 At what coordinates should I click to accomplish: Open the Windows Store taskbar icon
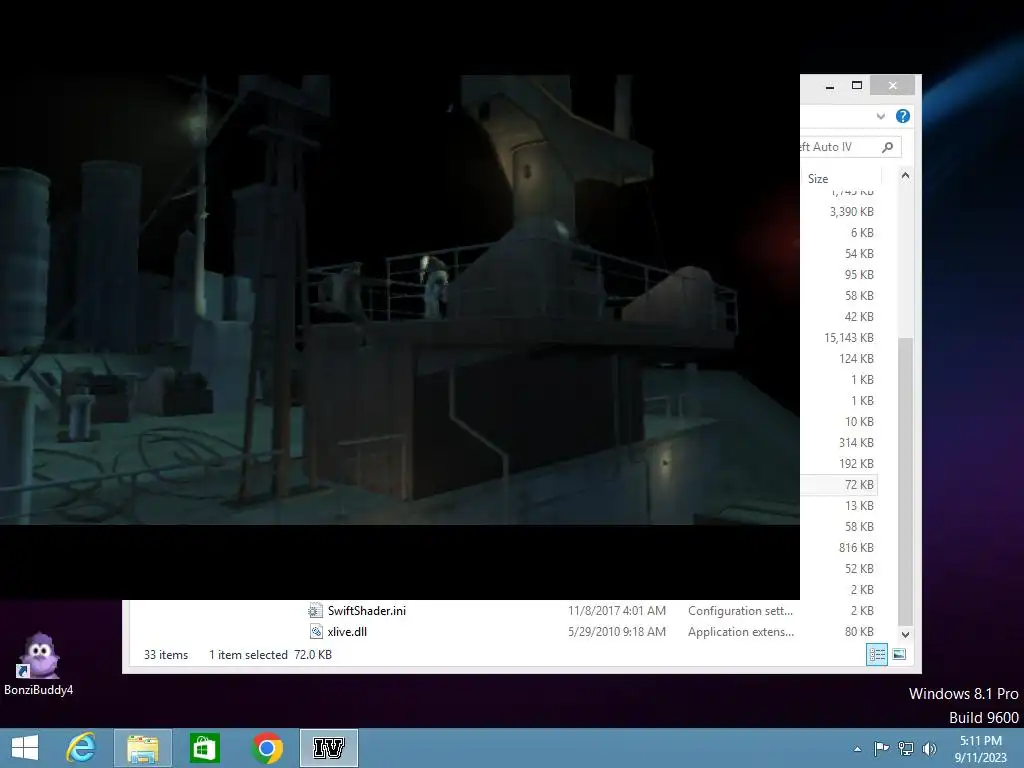pos(204,748)
